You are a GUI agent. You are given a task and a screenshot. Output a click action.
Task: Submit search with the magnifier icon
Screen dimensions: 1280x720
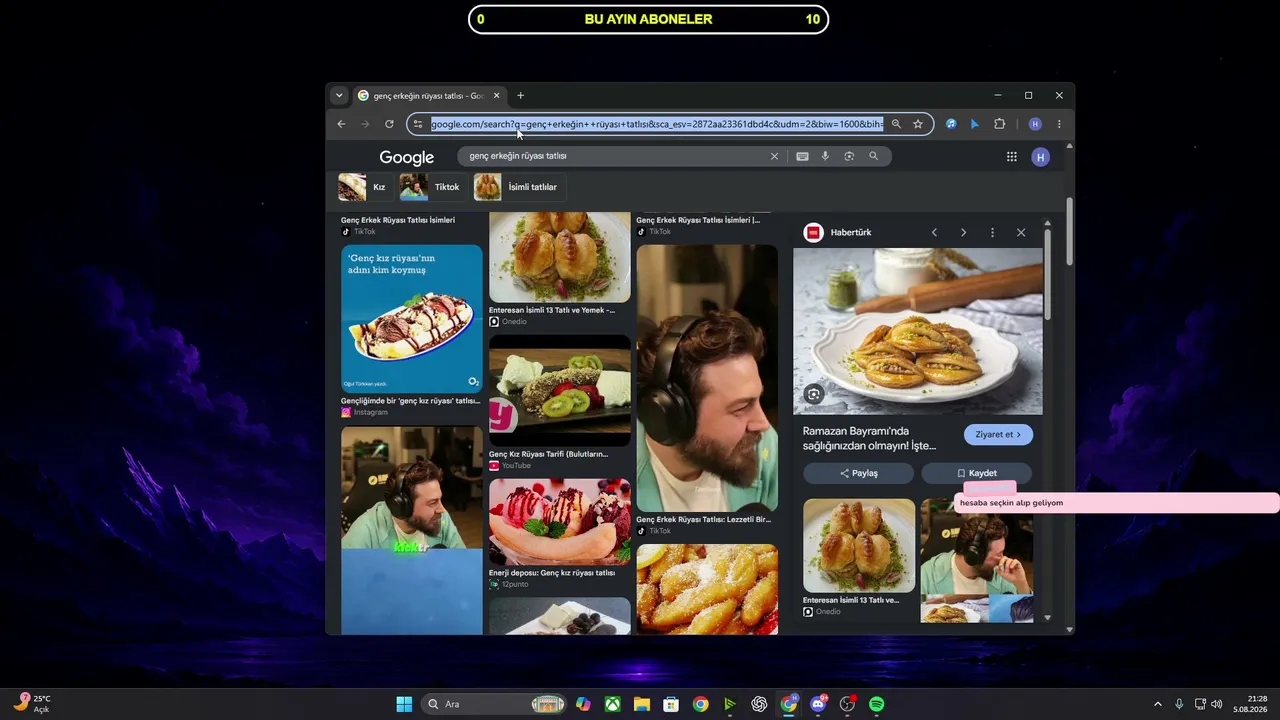873,156
